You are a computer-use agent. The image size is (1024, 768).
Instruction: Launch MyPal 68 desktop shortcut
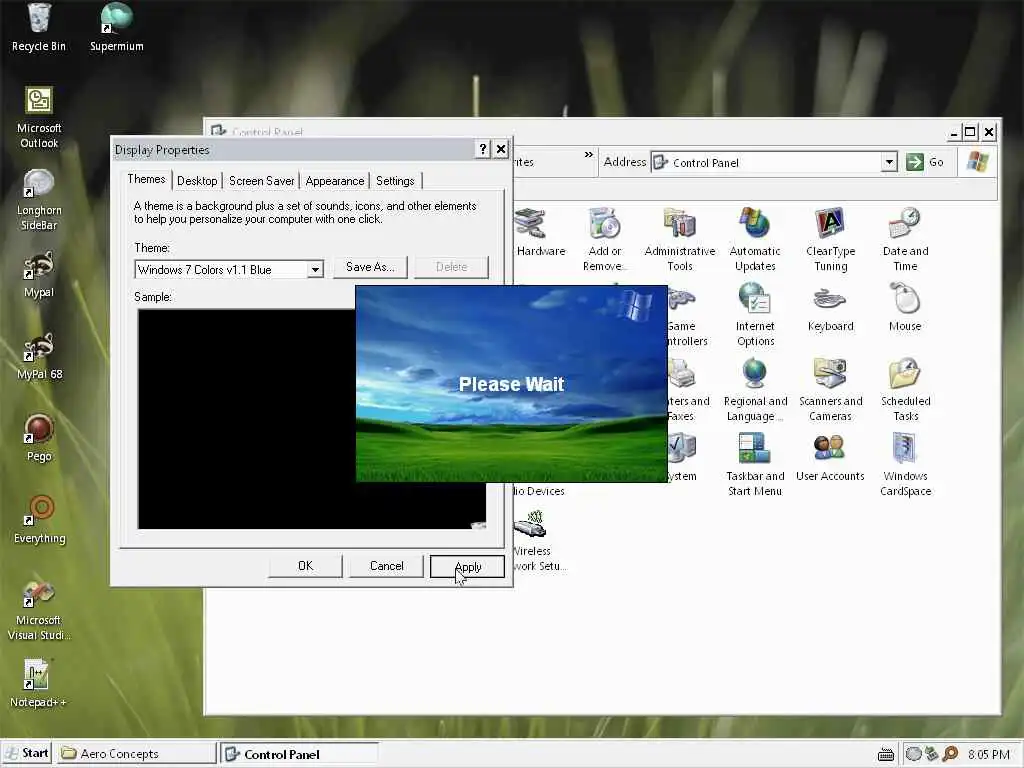coord(39,357)
